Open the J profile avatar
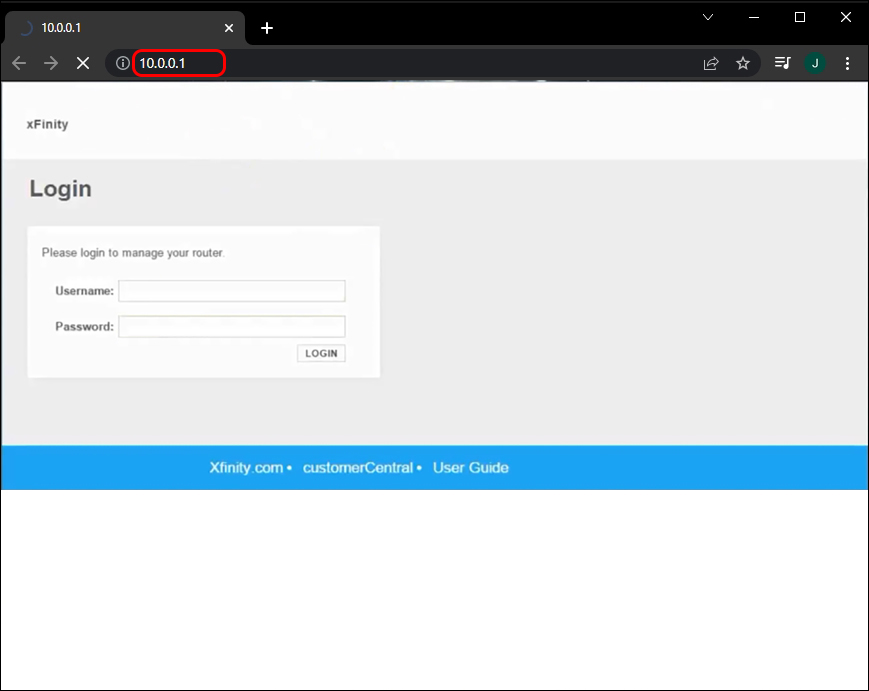The width and height of the screenshot is (869, 691). (x=815, y=63)
